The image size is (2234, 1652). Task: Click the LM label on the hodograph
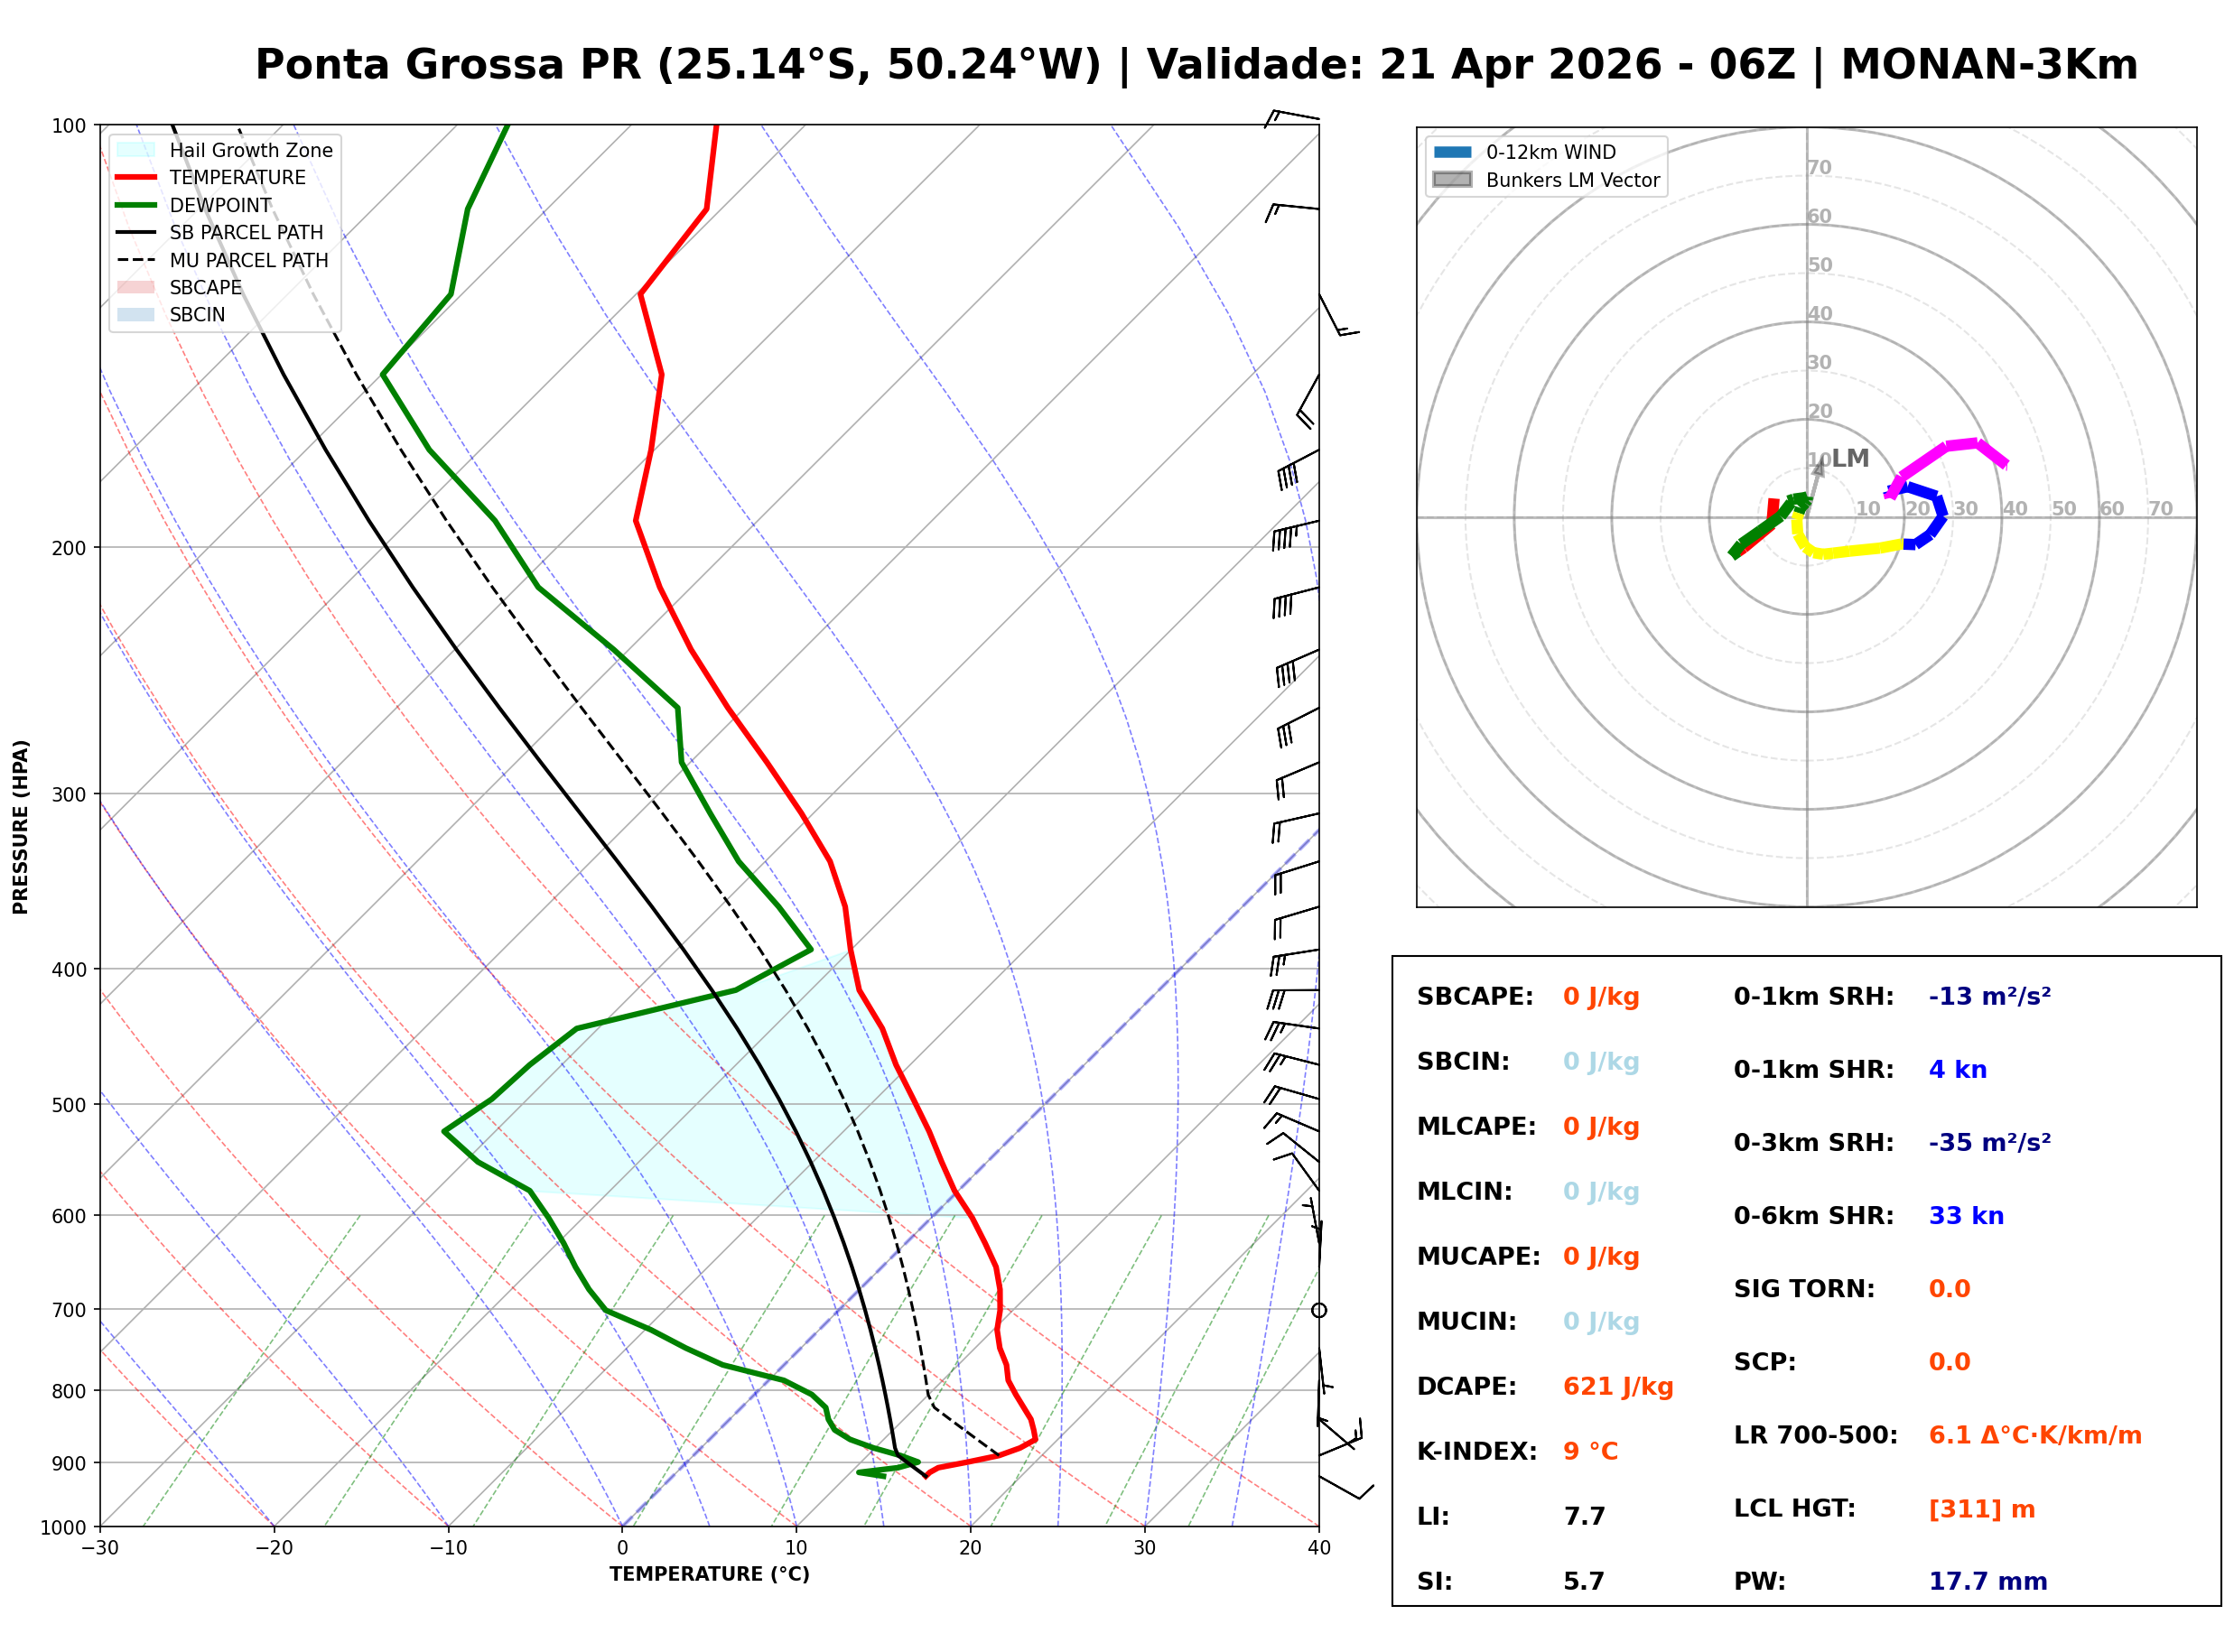[x=1849, y=458]
